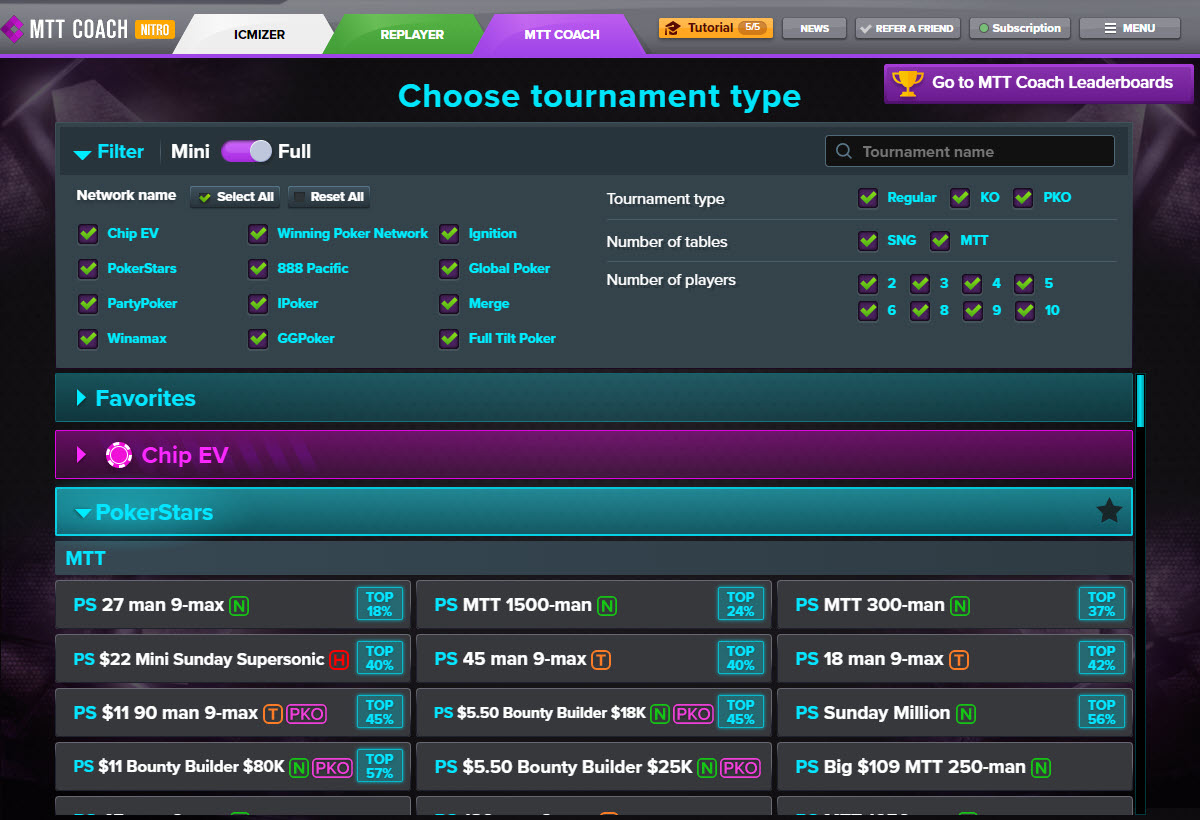Click the N badge on Sunday Million
Screen dimensions: 1200x820
[x=965, y=714]
